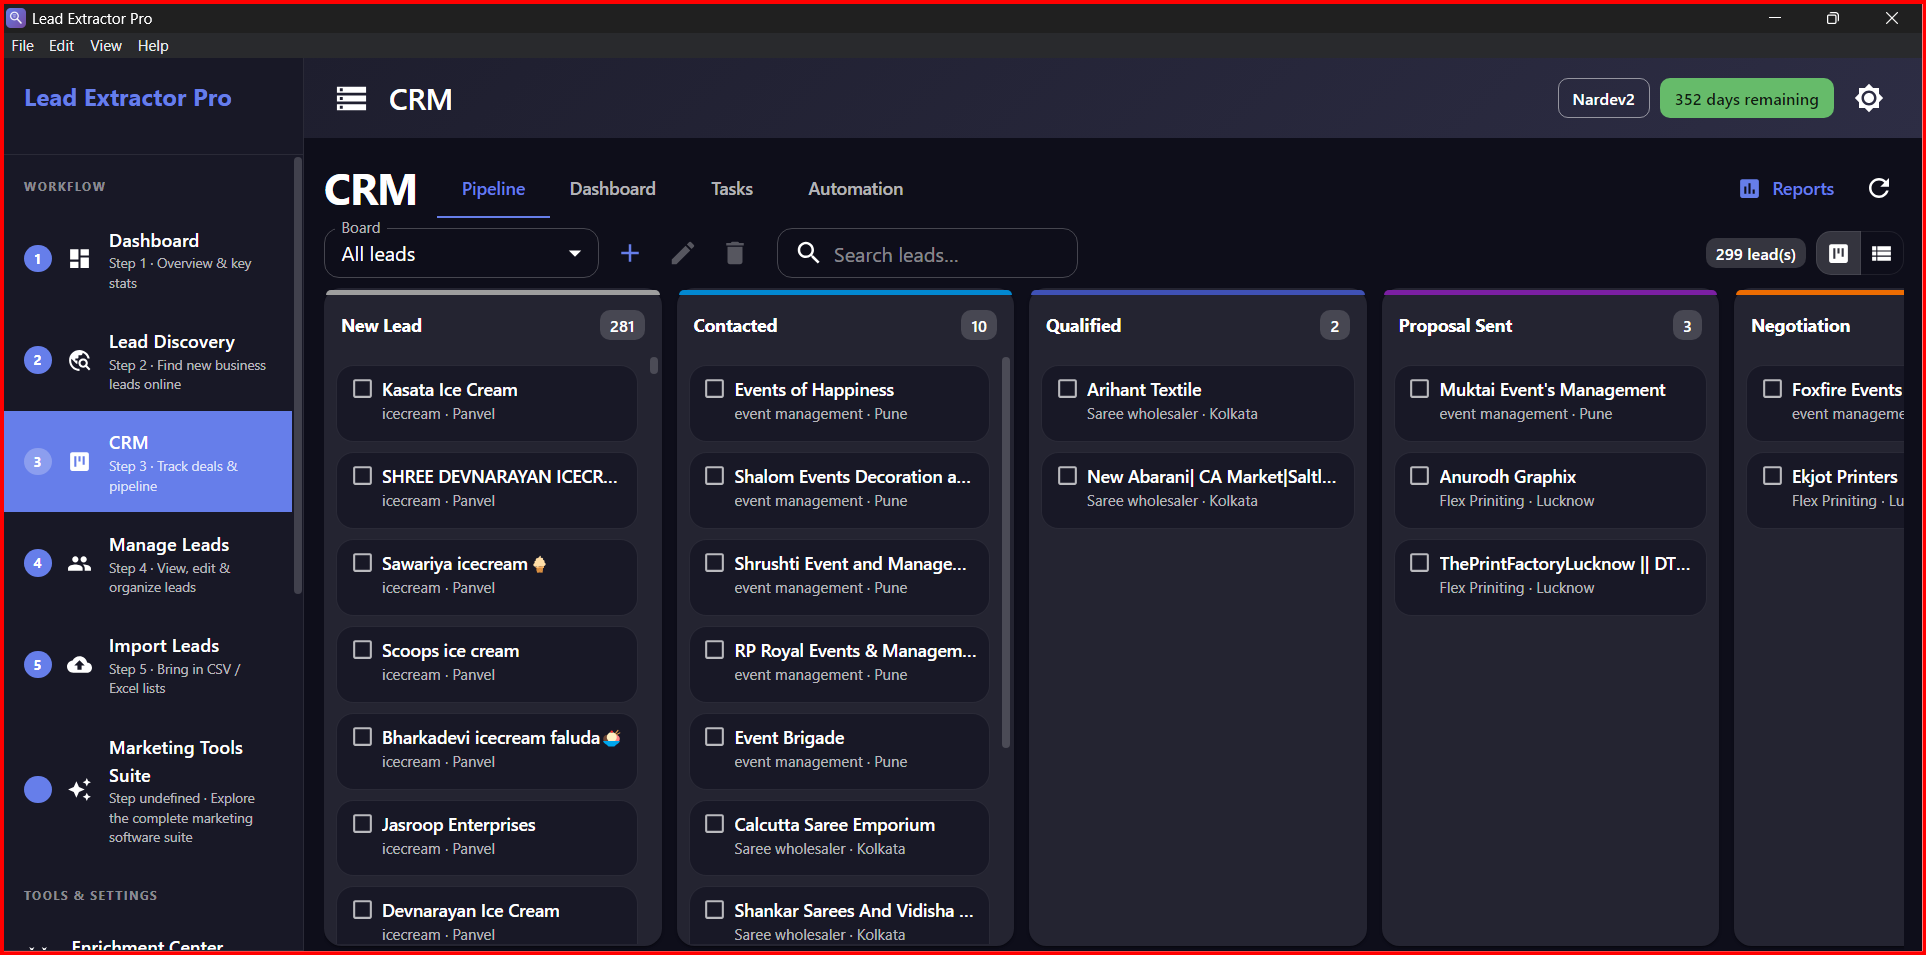Open the Jasroop Enterprises lead card
Viewport: 1926px width, 955px height.
pos(487,837)
